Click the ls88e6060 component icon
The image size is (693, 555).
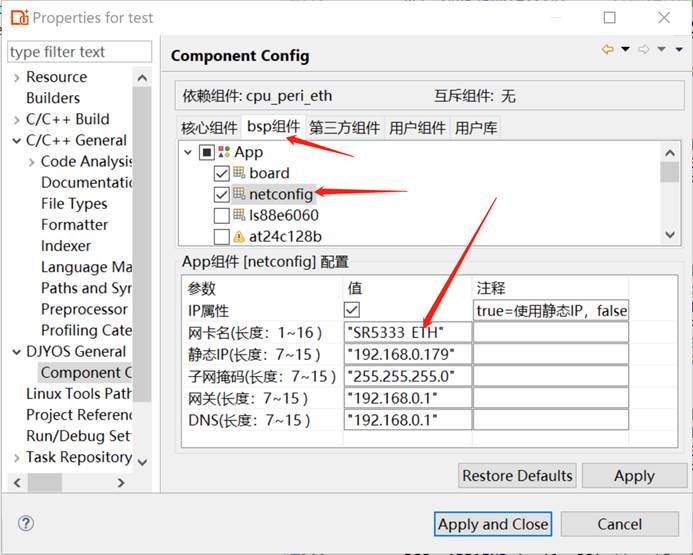tap(239, 215)
